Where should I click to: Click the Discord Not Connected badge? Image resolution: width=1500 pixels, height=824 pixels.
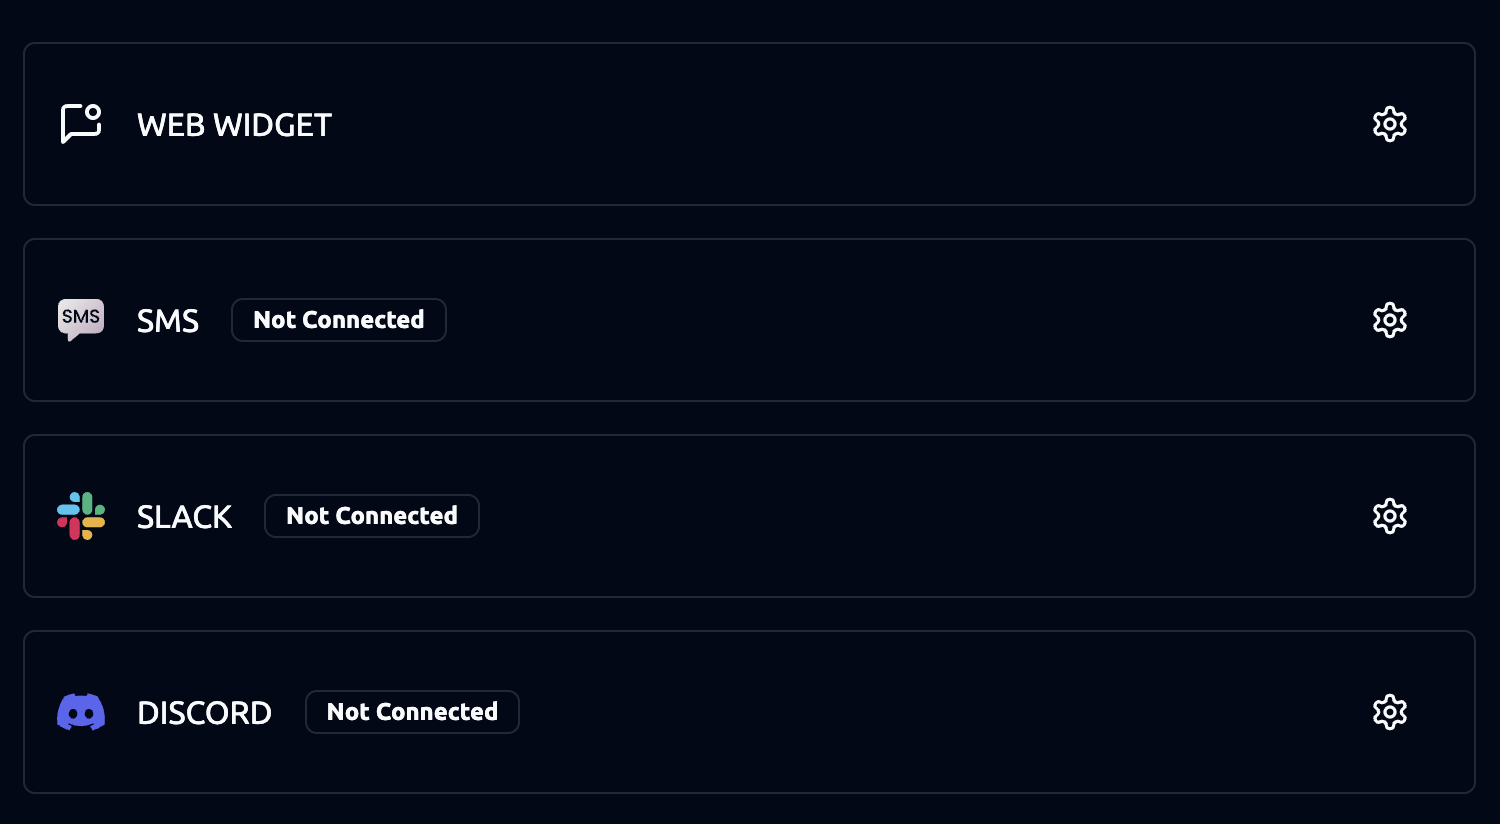click(x=412, y=712)
